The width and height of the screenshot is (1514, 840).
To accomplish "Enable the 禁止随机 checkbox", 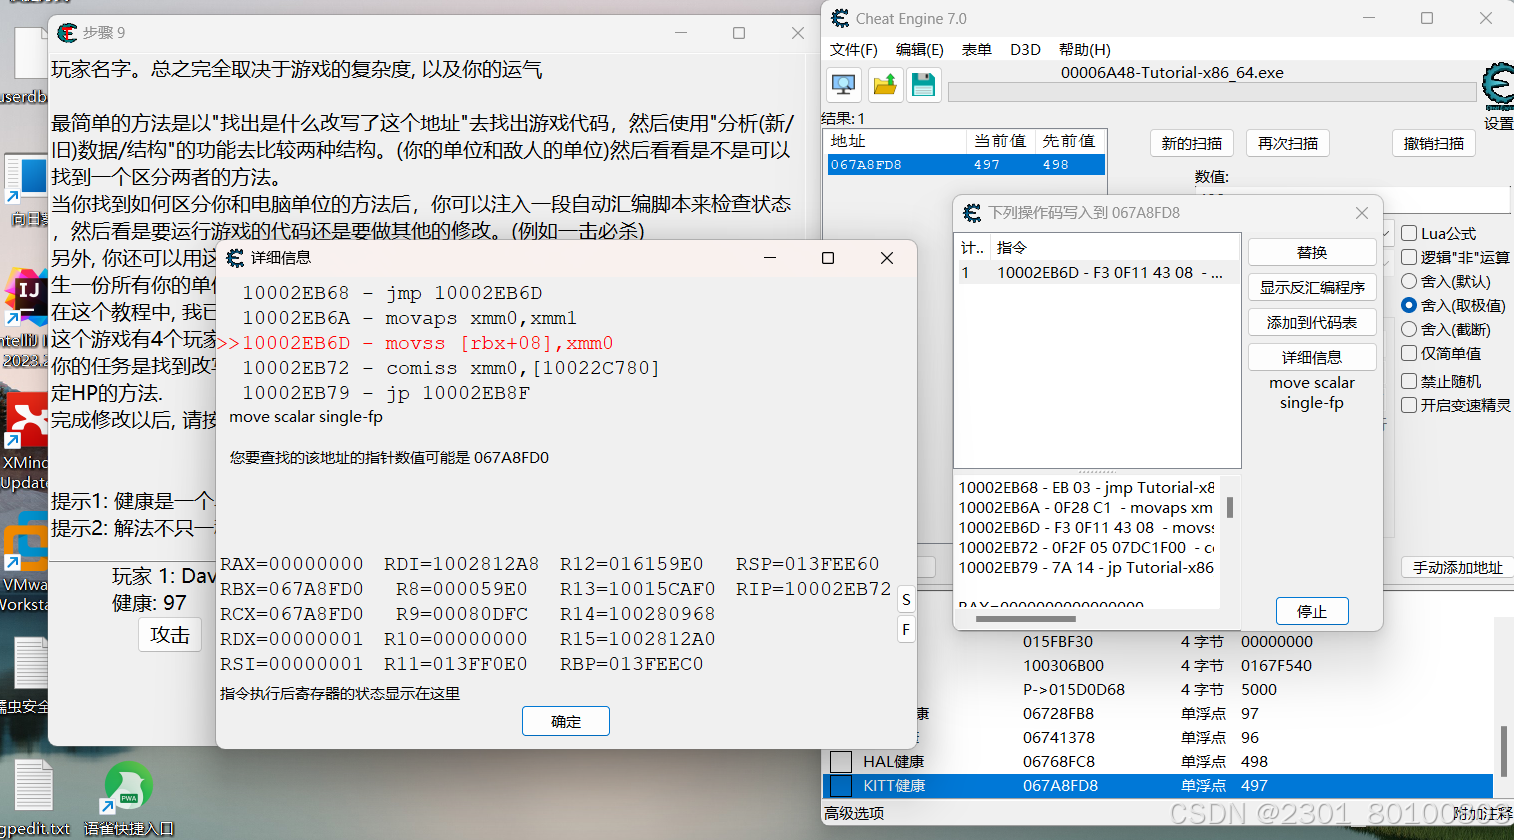I will point(1409,381).
